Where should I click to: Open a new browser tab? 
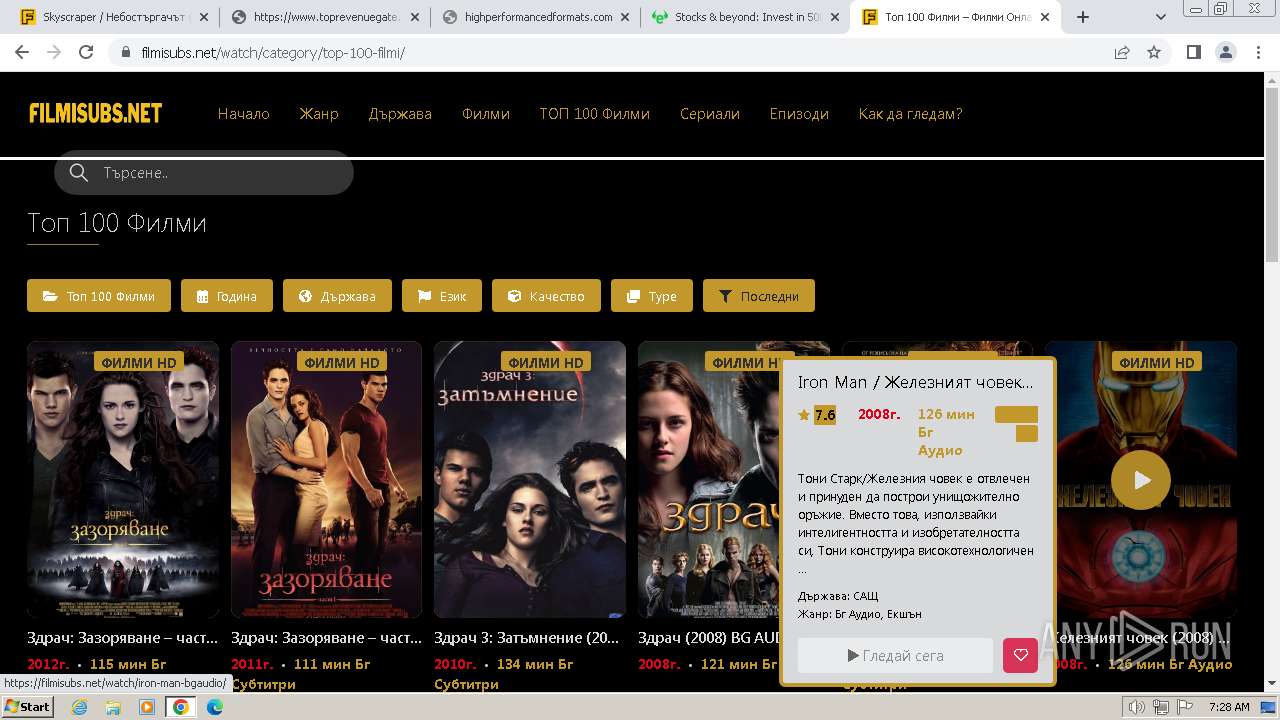pos(1082,17)
